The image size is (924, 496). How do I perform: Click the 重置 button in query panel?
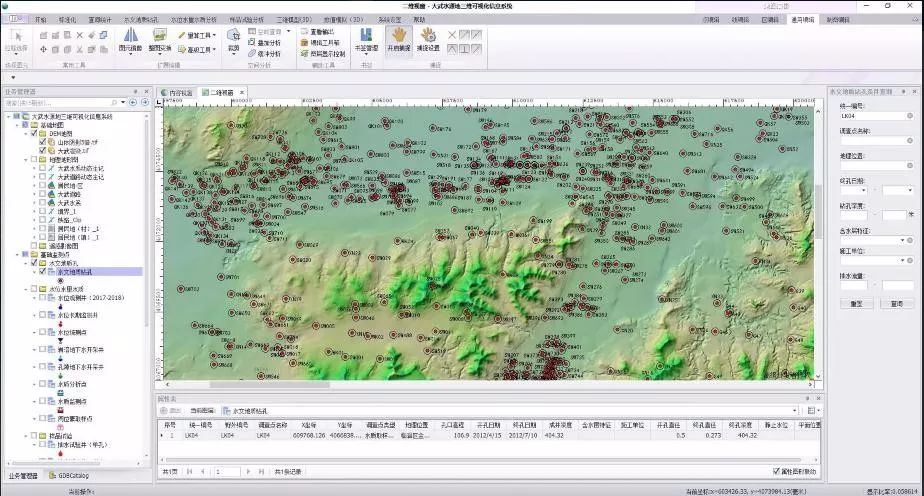[856, 302]
